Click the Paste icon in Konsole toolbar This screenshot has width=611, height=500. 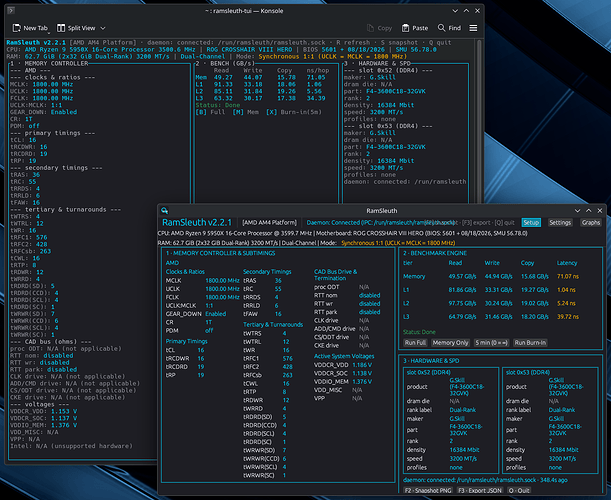click(405, 28)
